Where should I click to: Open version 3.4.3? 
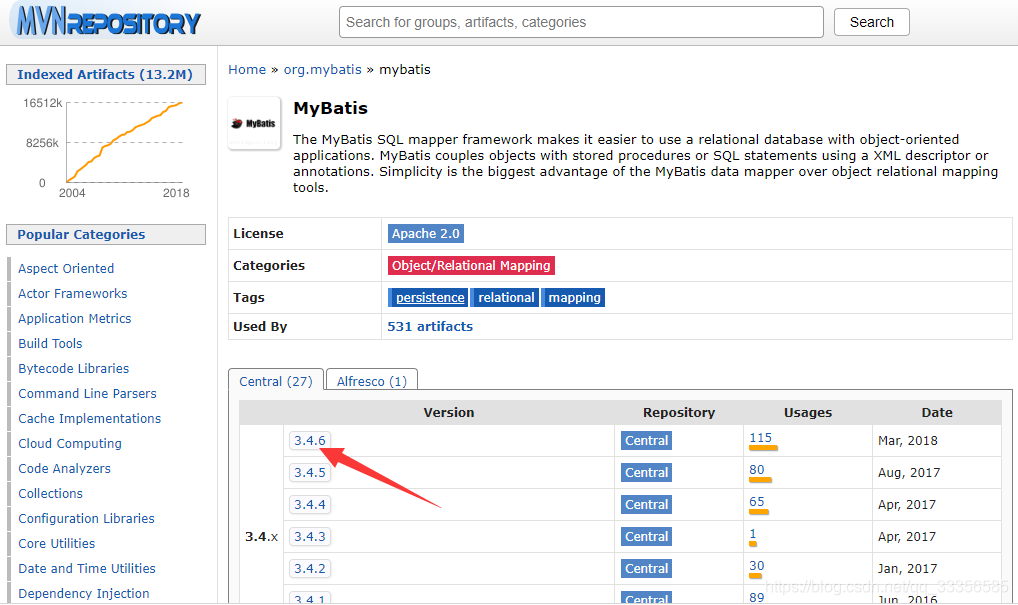[310, 536]
